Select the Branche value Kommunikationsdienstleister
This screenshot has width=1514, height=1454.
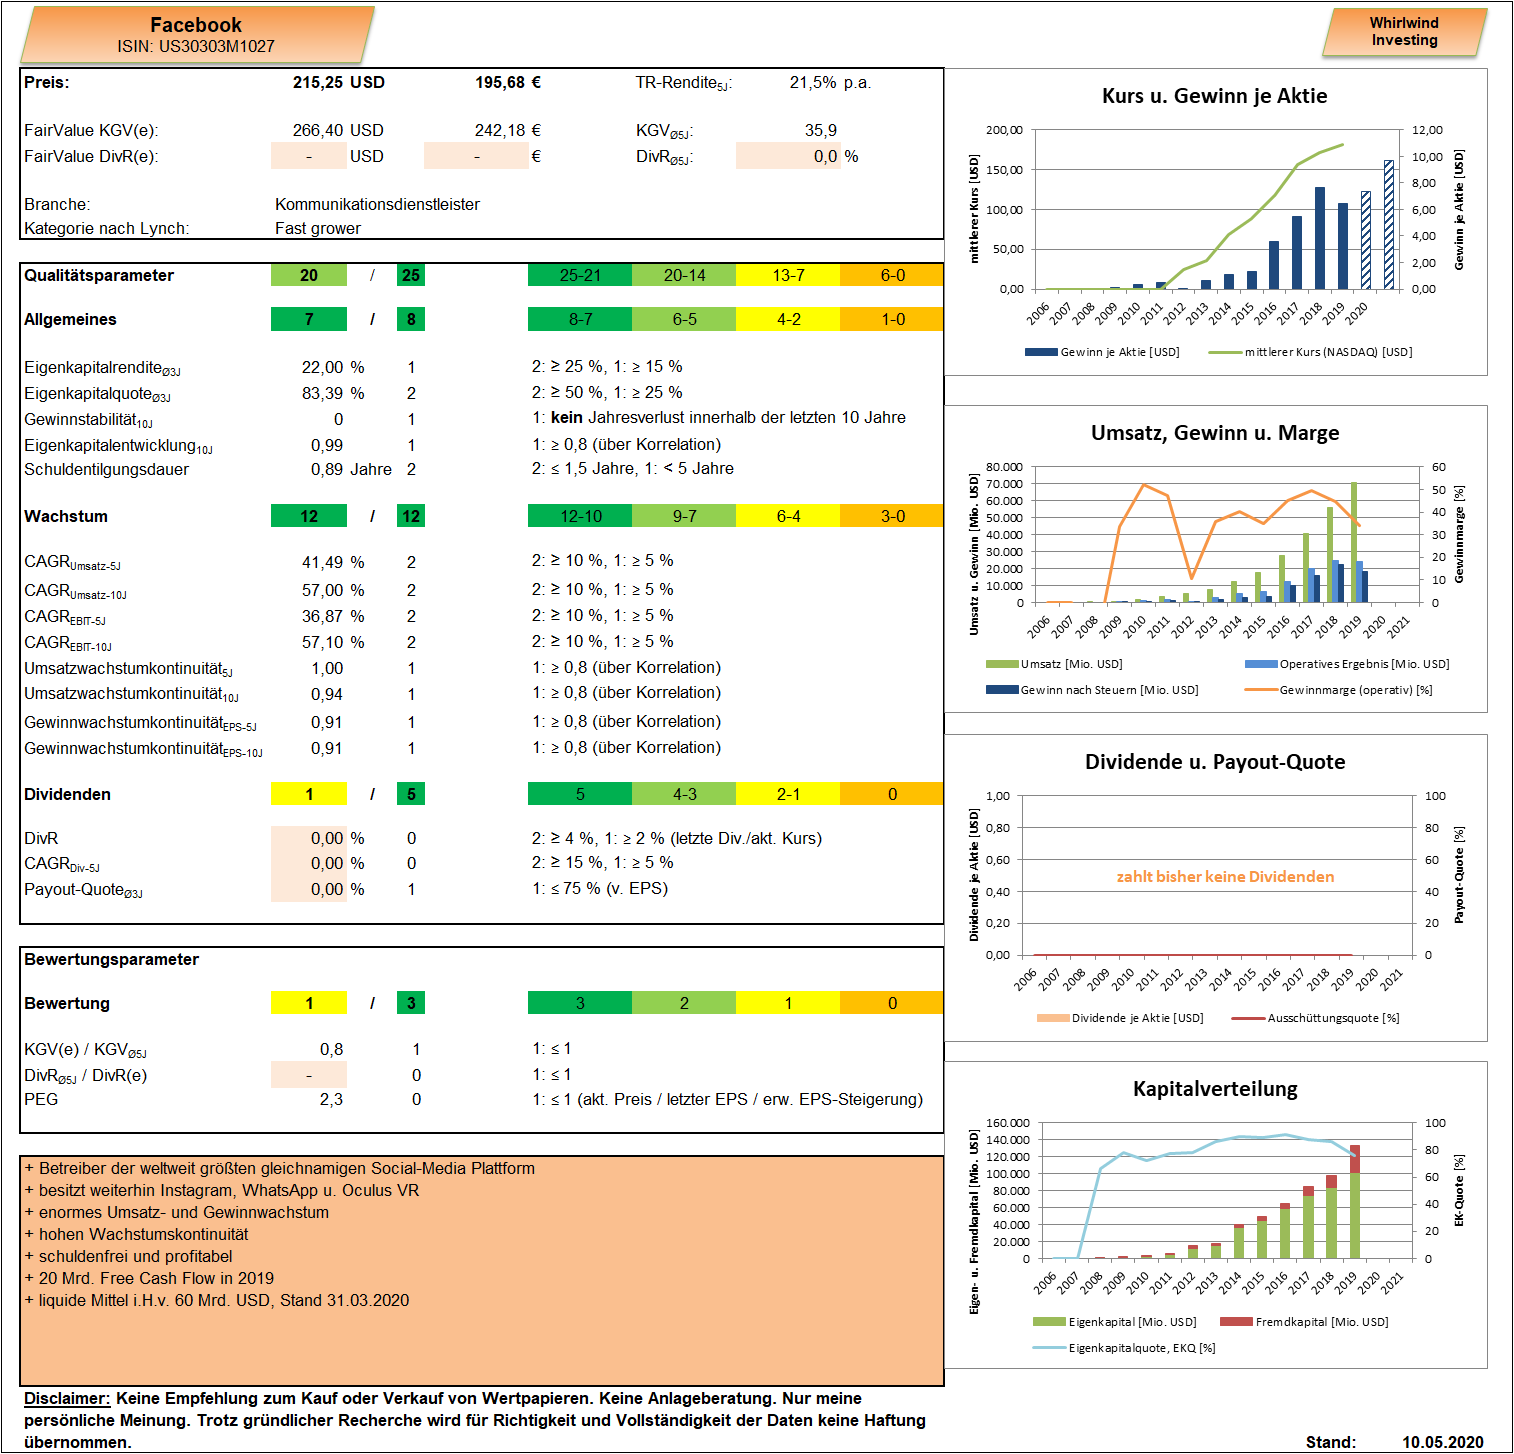377,205
